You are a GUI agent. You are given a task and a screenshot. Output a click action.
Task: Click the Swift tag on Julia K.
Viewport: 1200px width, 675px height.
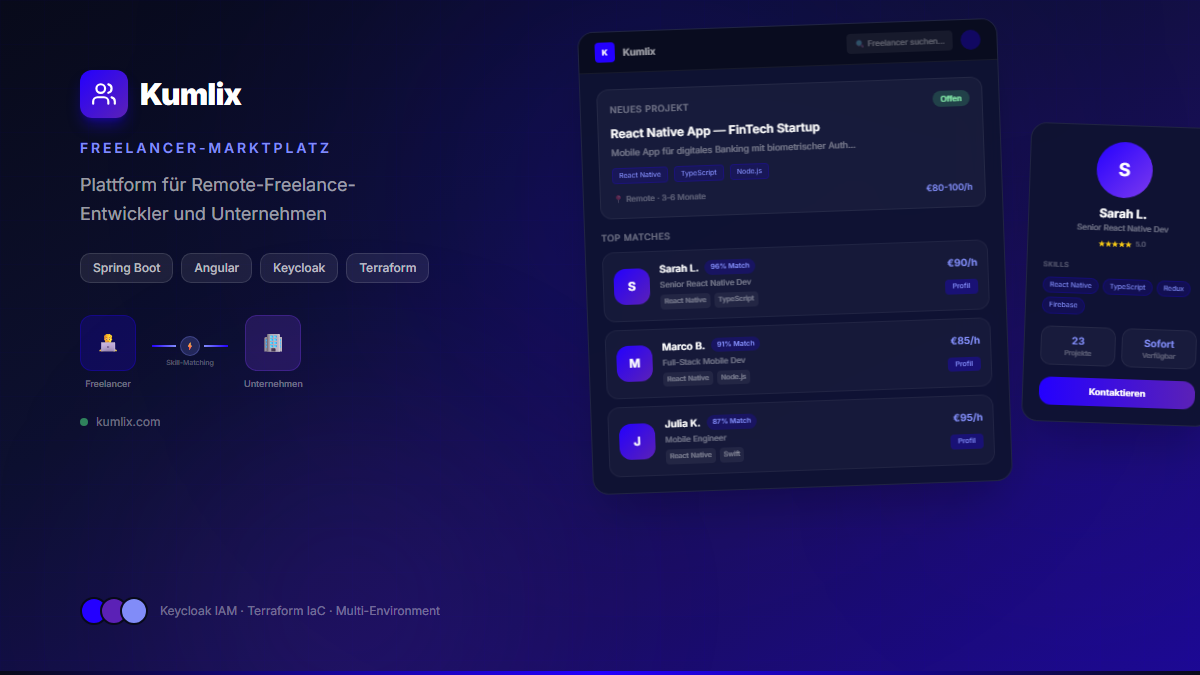click(732, 454)
